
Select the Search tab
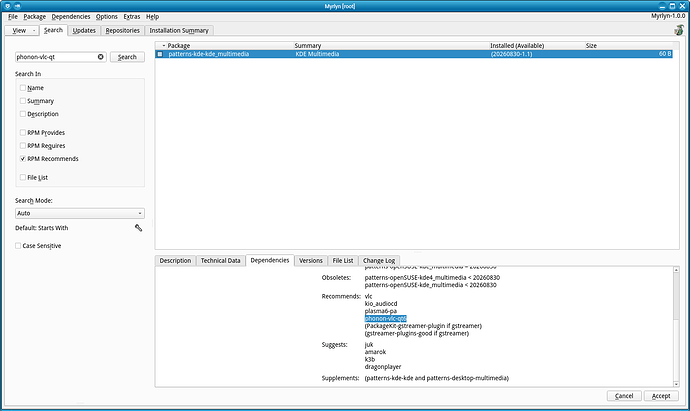point(53,30)
